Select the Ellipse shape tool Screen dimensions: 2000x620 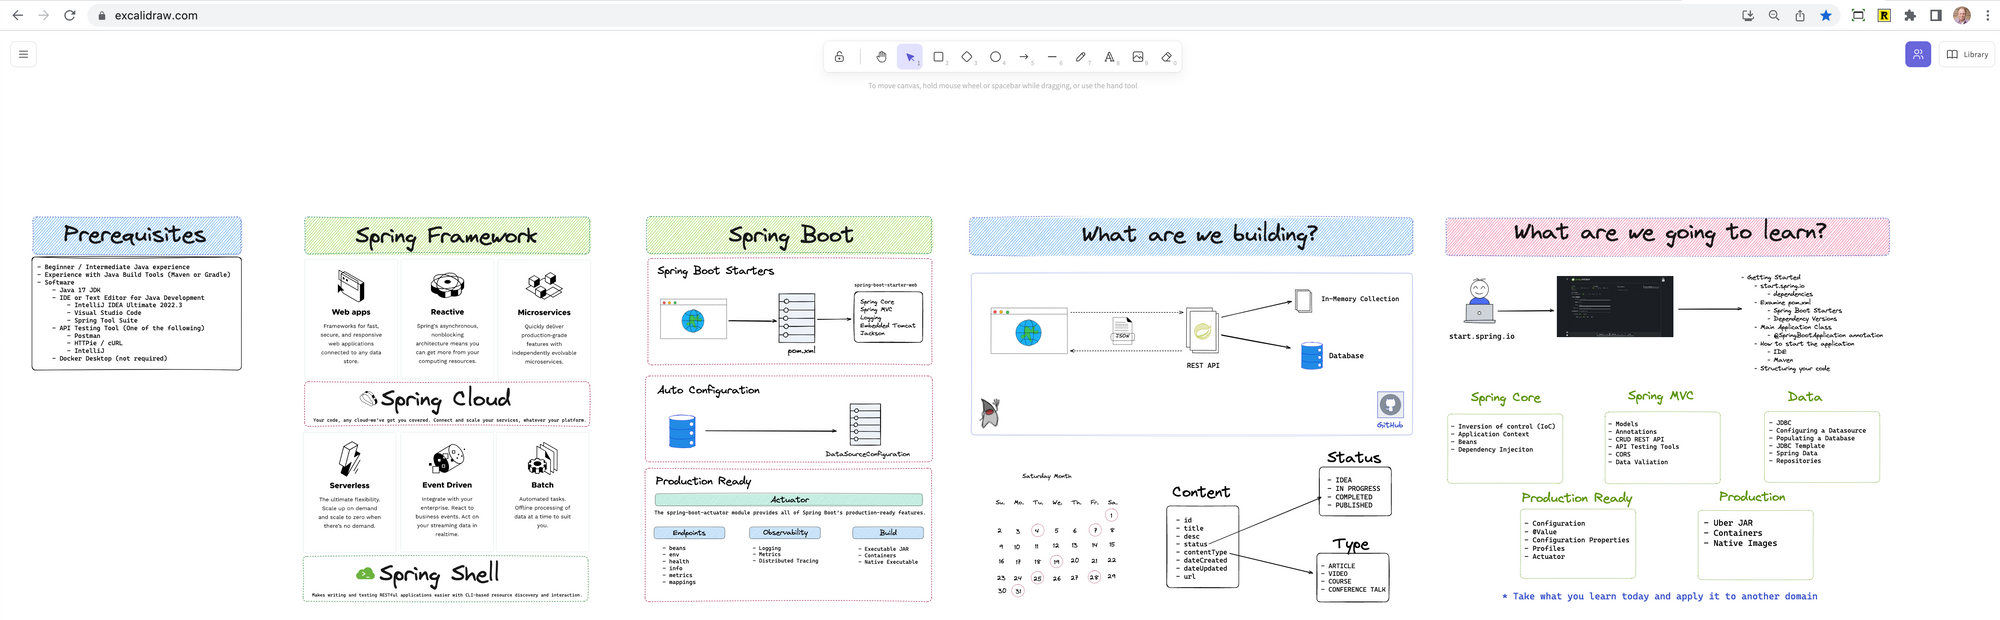995,57
